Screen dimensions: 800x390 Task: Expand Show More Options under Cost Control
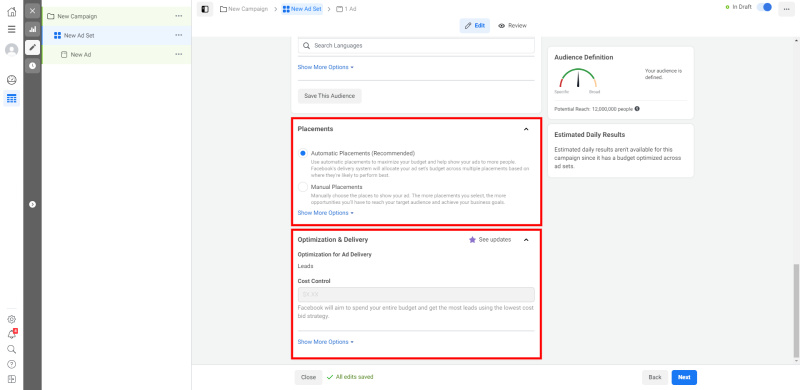click(x=326, y=342)
